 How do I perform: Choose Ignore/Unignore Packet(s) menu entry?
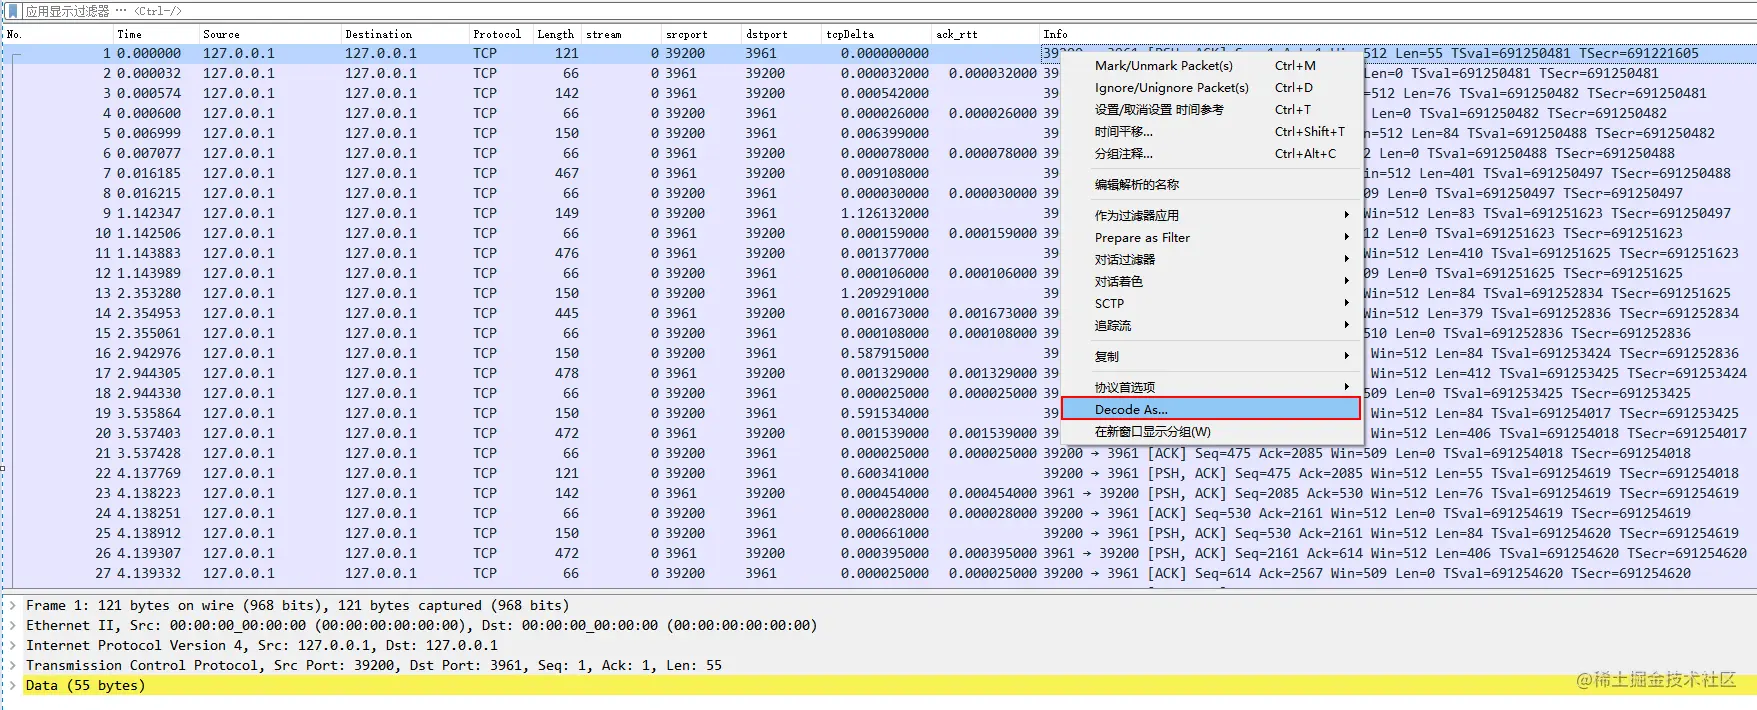[x=1211, y=87]
